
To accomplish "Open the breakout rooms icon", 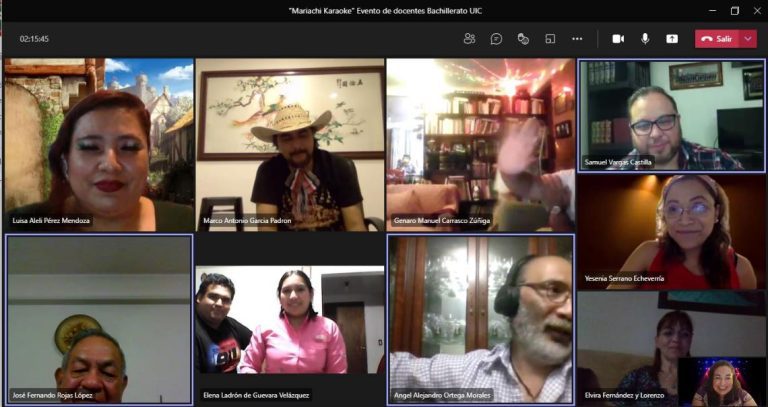I will coord(550,39).
